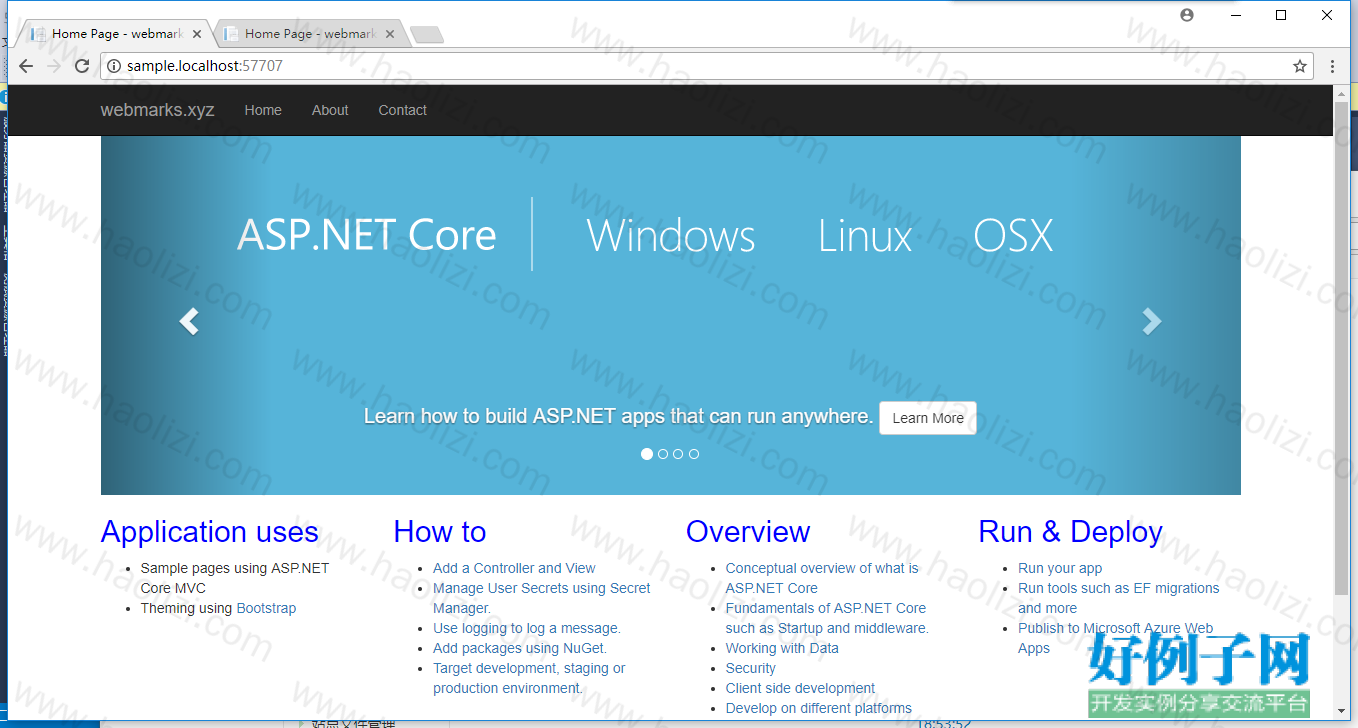Screen dimensions: 1358x728
Task: Show the previous carousel slide
Action: tap(188, 321)
